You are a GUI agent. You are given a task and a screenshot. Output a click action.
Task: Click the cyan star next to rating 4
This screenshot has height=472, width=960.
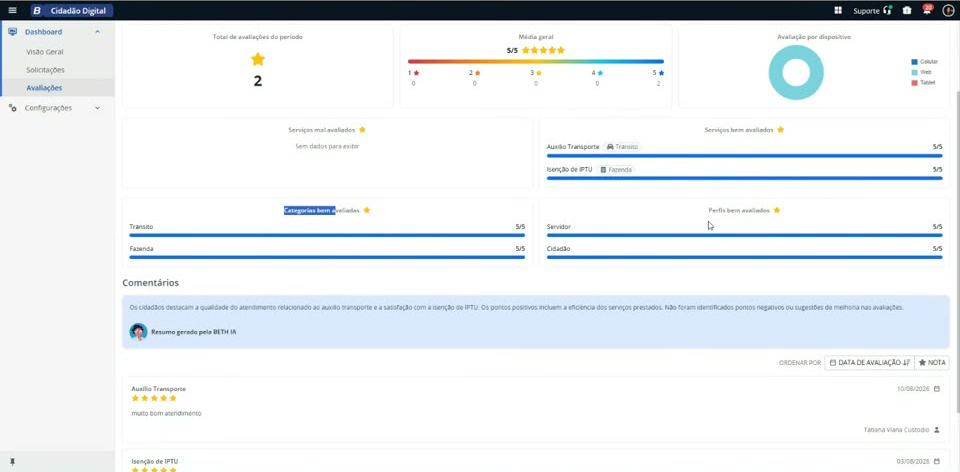click(600, 73)
